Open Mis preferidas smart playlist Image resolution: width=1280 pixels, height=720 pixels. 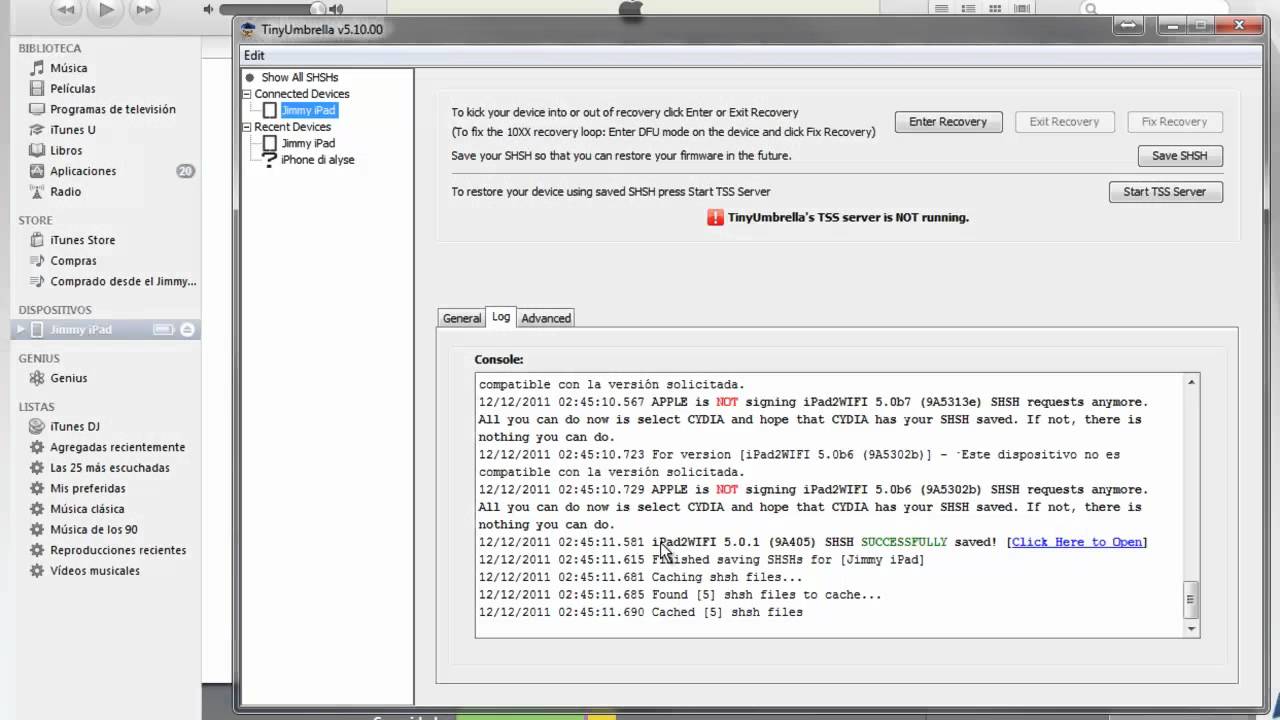pos(88,489)
